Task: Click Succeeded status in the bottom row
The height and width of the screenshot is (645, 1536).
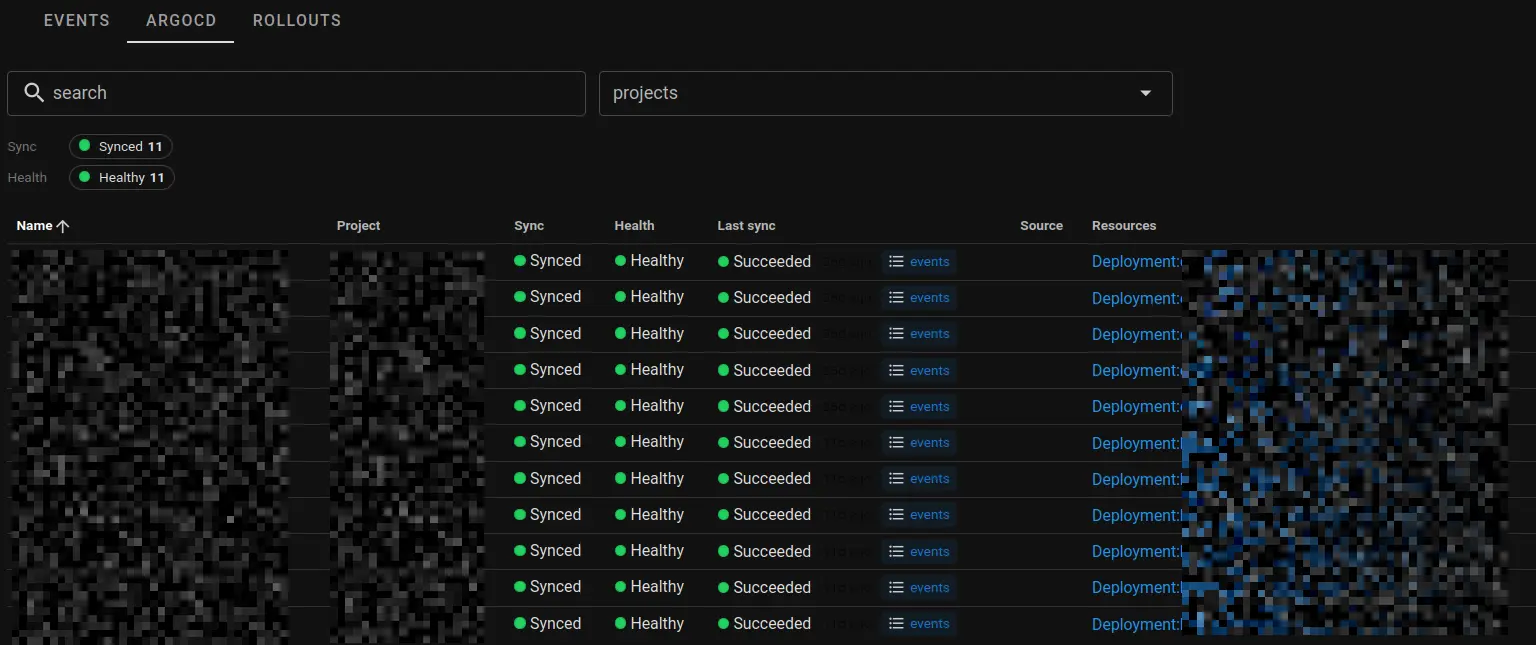Action: (x=764, y=624)
